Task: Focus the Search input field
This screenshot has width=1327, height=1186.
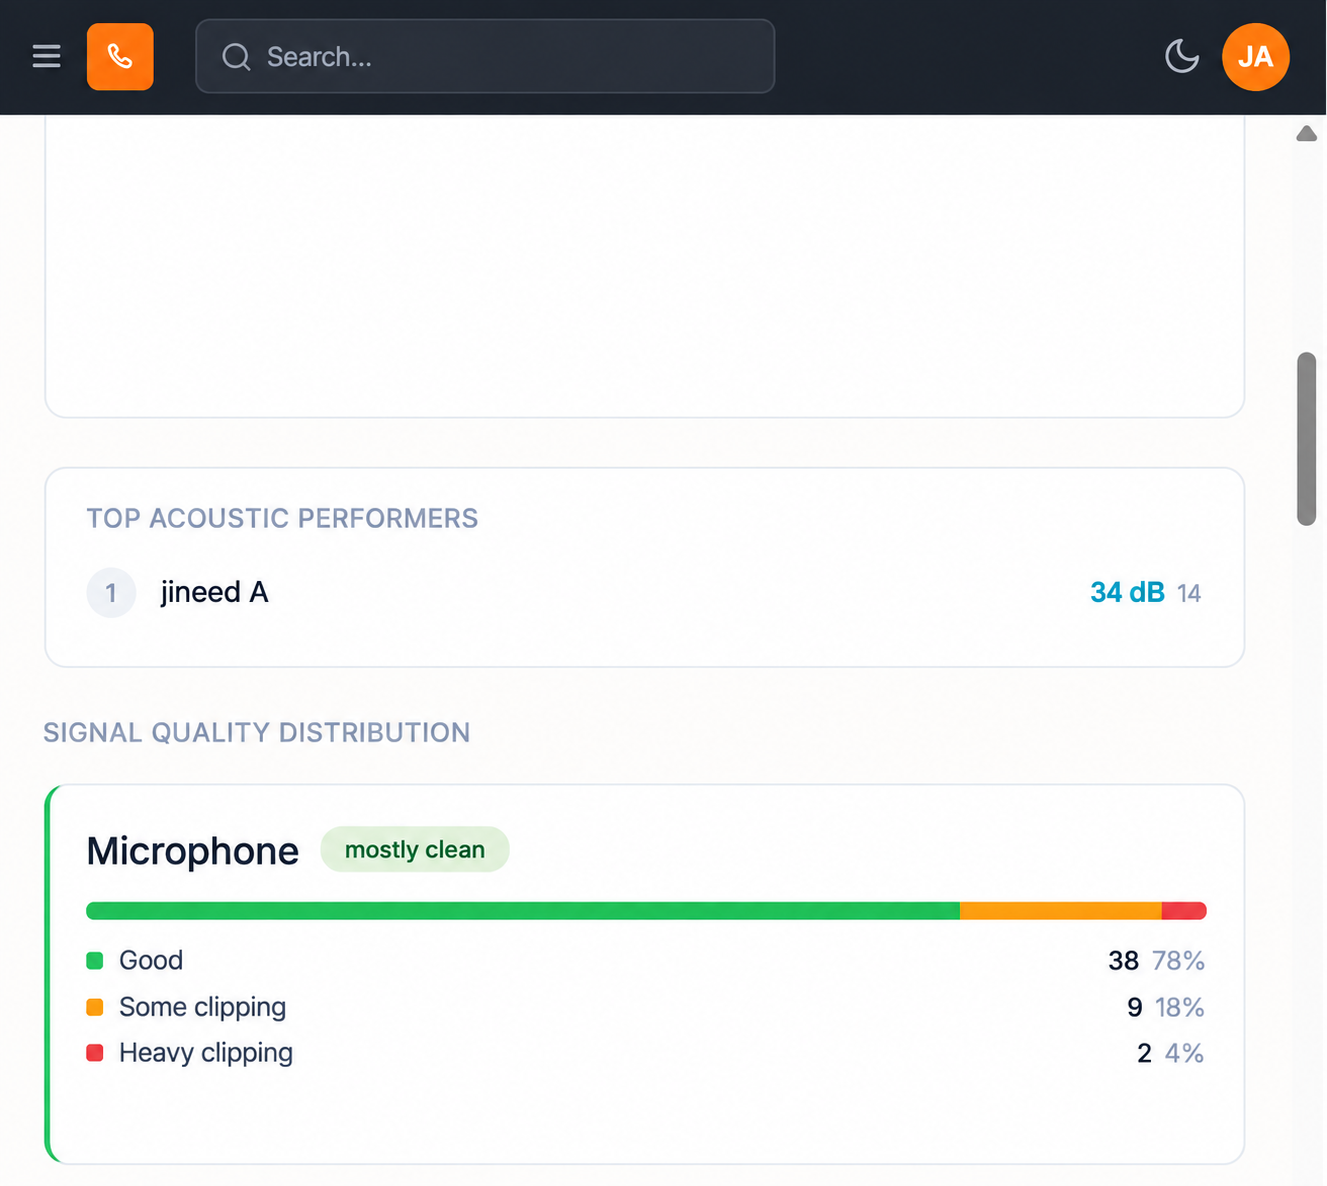Action: [x=485, y=56]
